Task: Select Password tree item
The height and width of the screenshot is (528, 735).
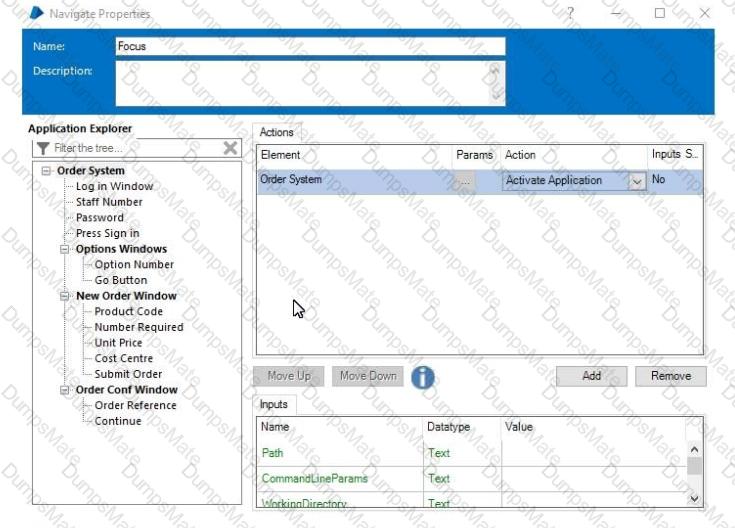Action: click(100, 218)
